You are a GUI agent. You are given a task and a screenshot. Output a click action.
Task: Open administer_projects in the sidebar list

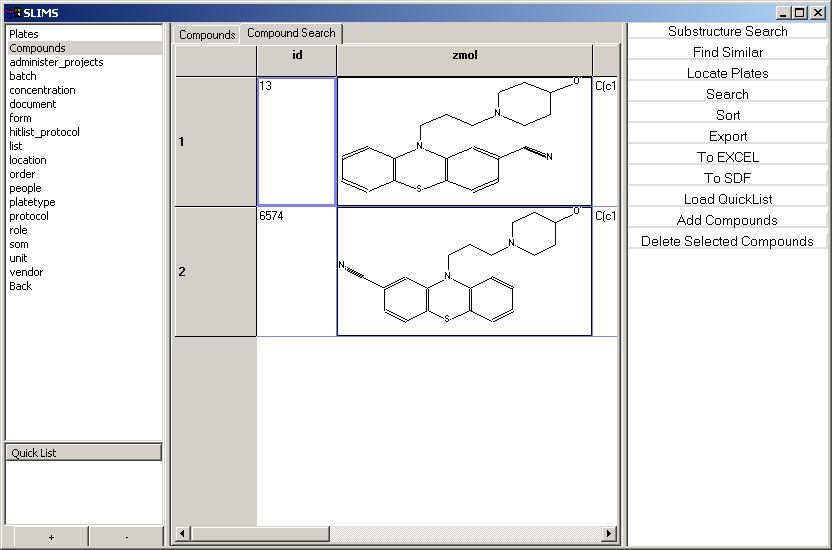(56, 62)
